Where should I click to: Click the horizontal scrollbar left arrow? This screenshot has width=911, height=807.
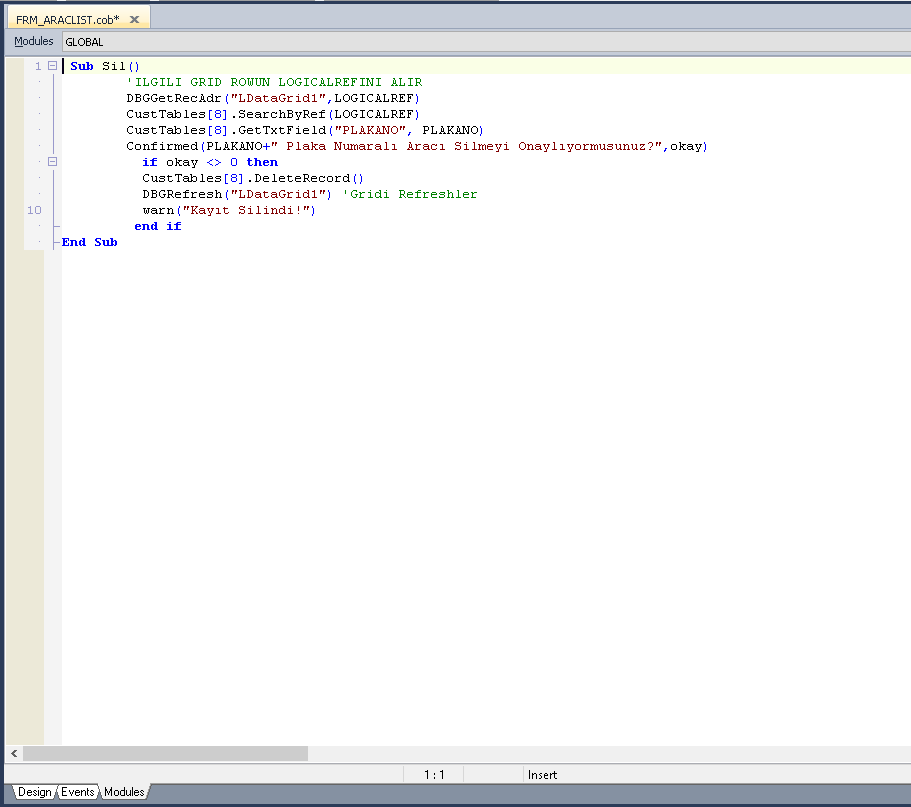[14, 753]
